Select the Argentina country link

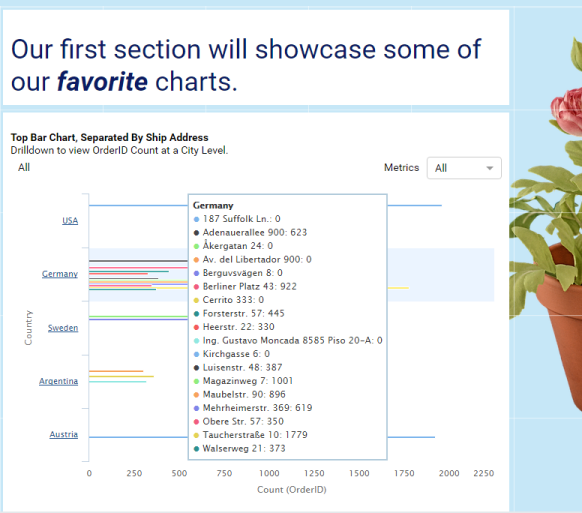click(59, 381)
